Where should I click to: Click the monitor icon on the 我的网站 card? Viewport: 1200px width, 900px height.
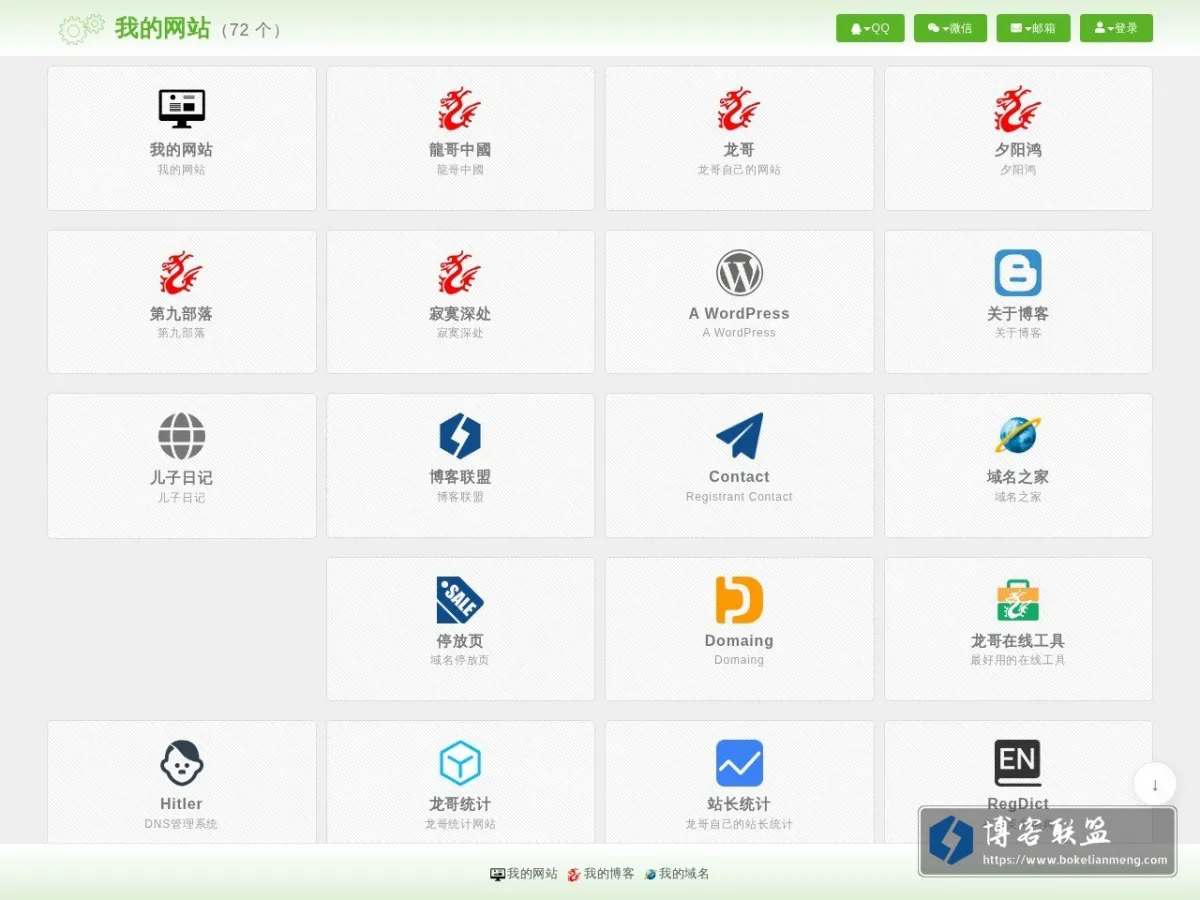pos(181,109)
